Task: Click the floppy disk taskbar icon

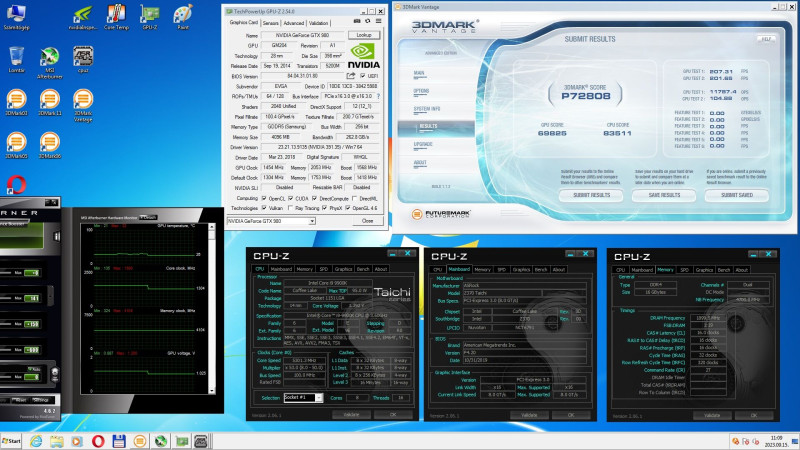Action: coord(119,441)
